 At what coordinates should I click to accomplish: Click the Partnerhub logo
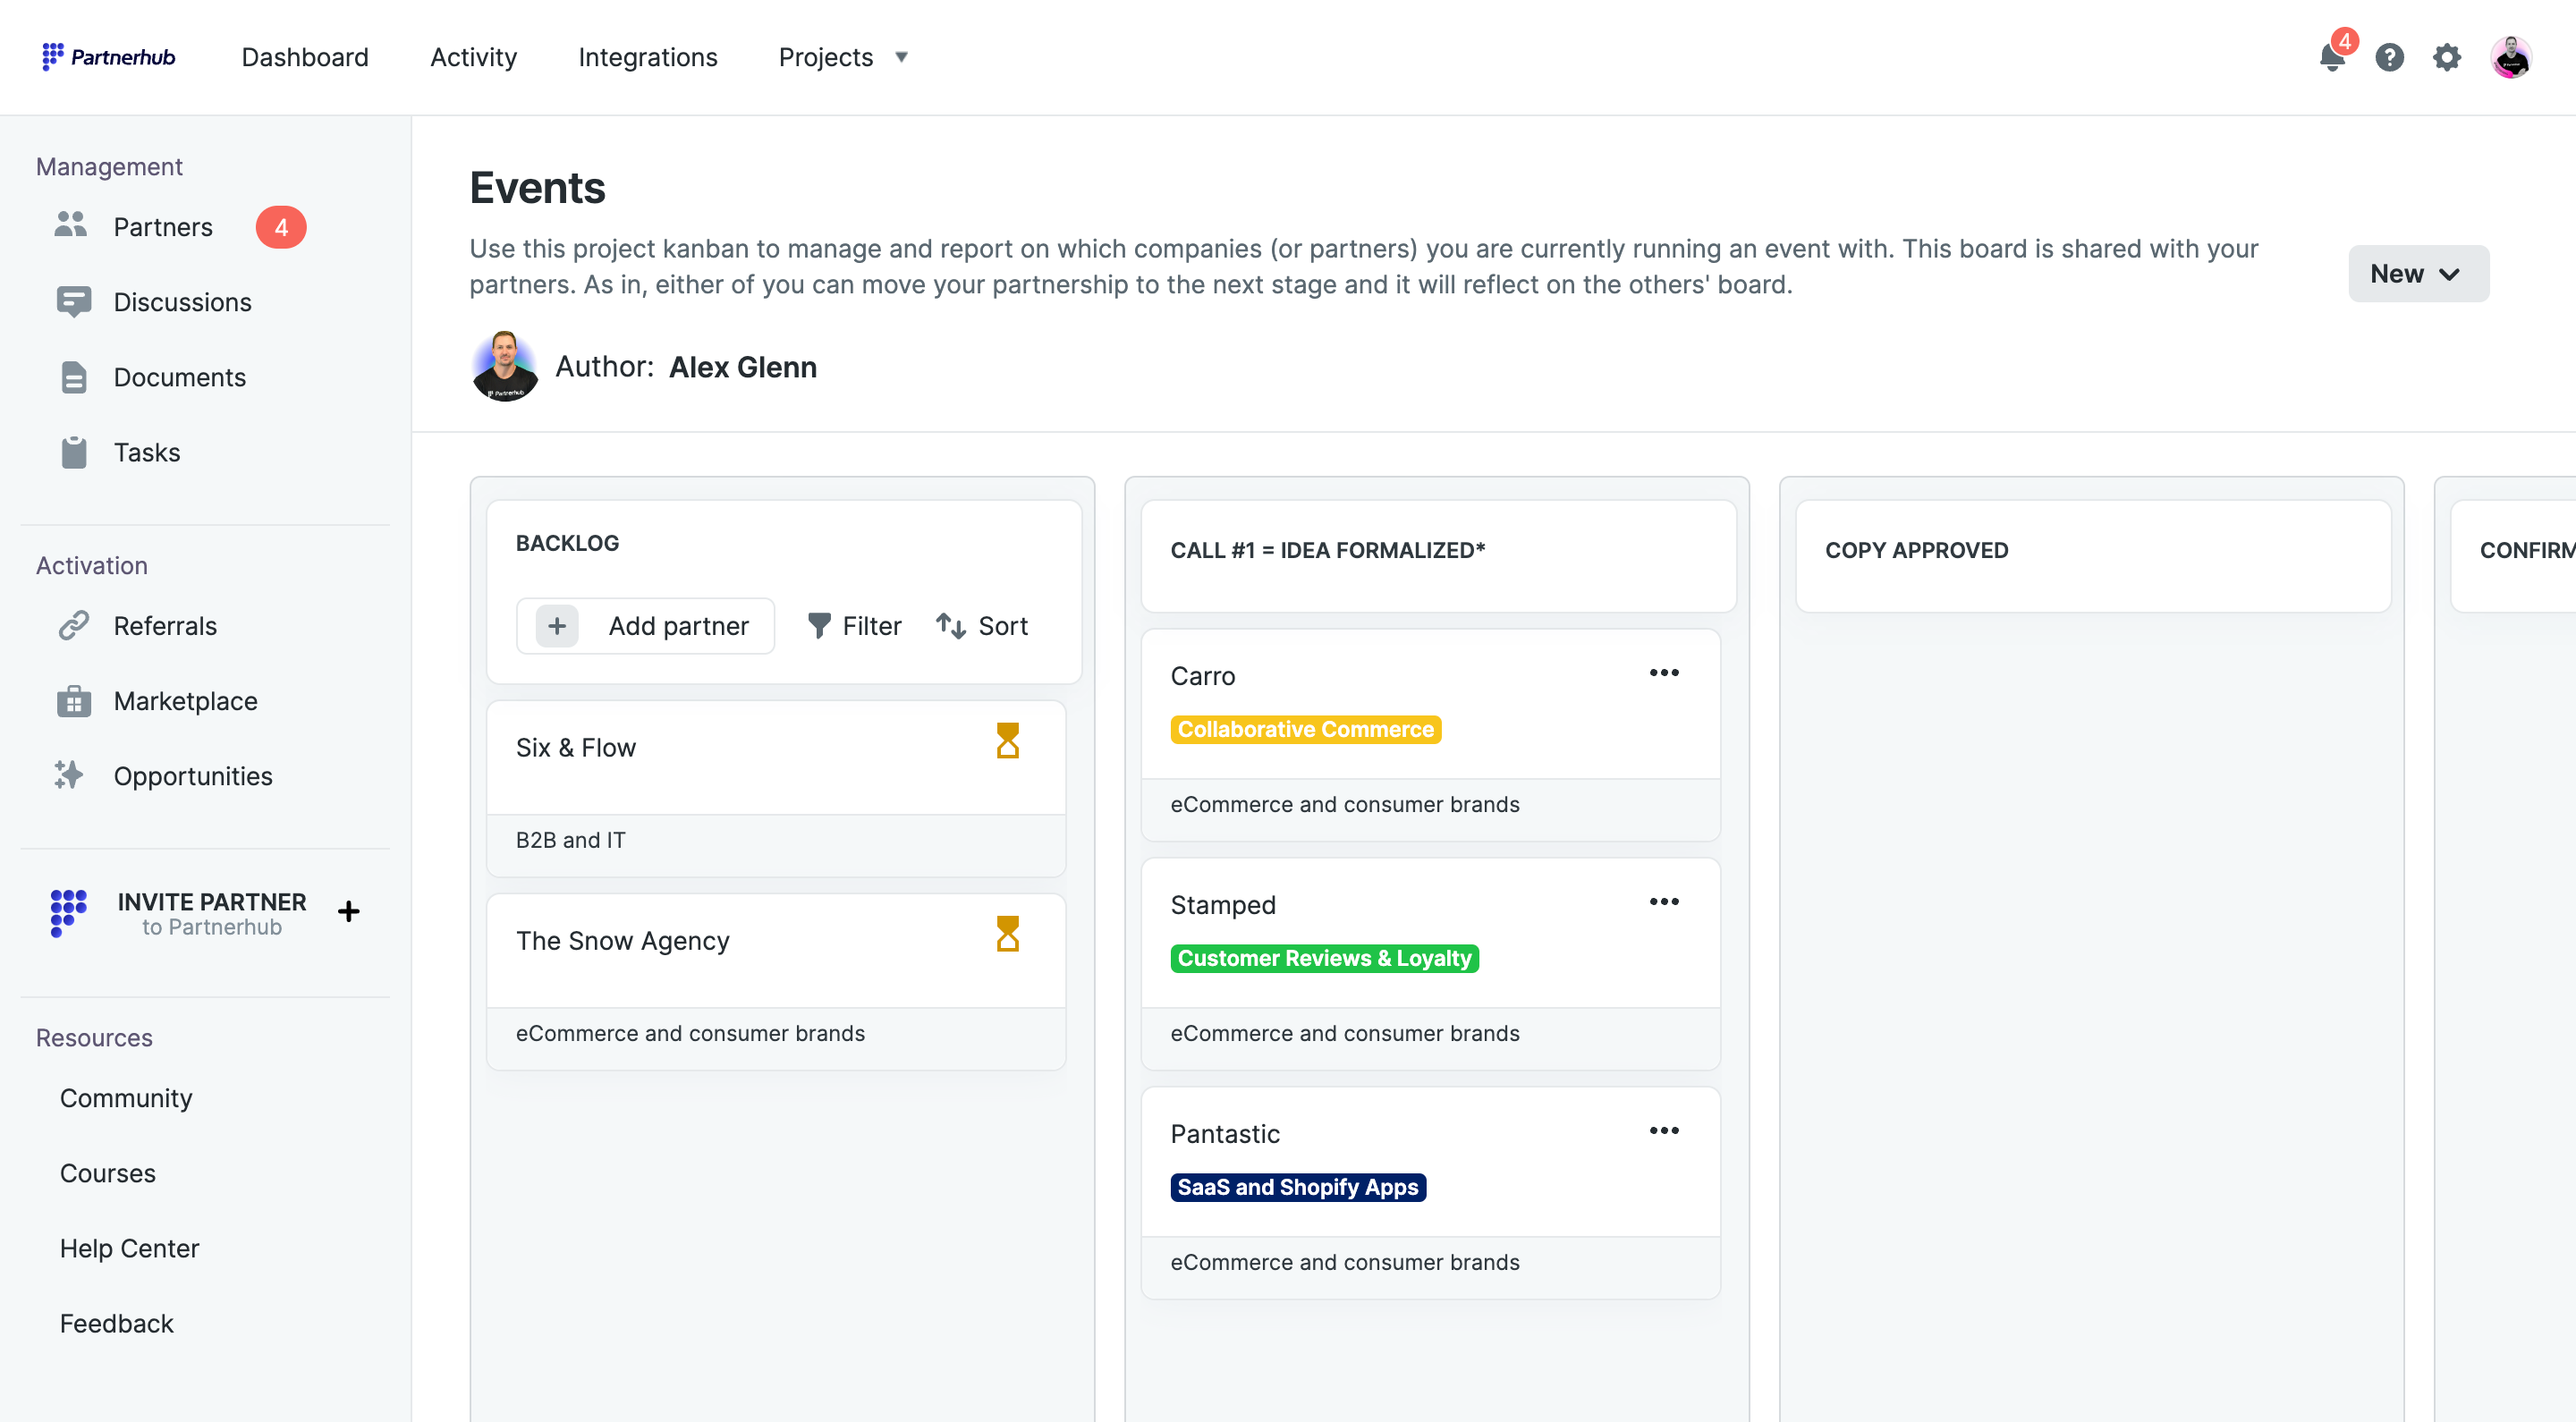pyautogui.click(x=108, y=57)
